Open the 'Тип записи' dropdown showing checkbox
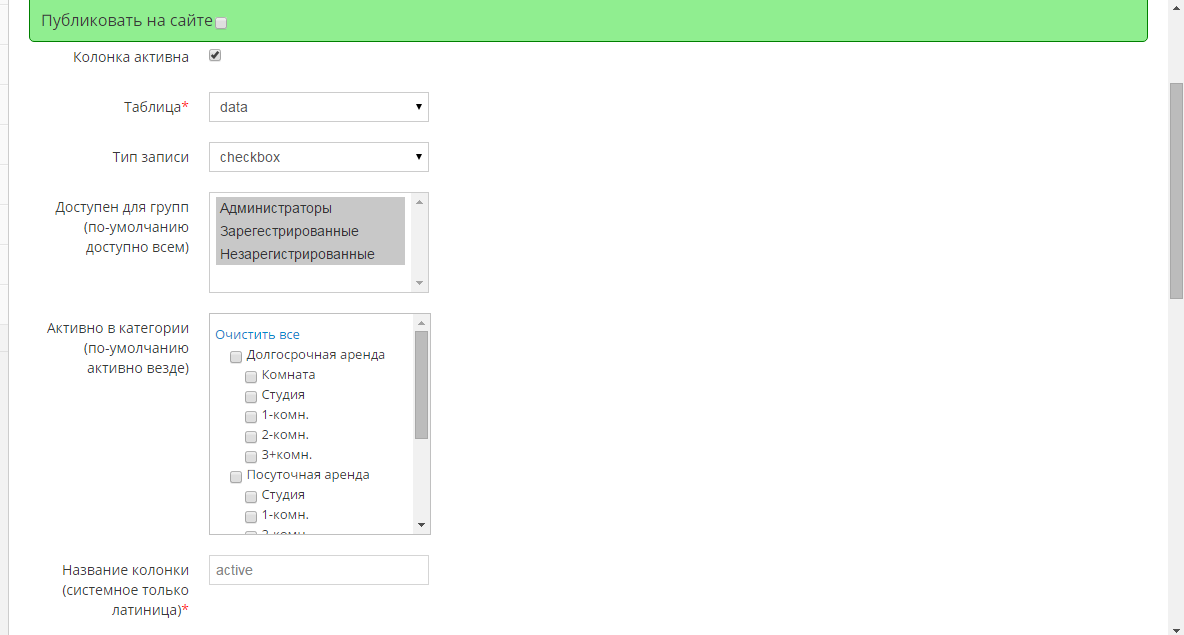The height and width of the screenshot is (635, 1184). (x=319, y=157)
